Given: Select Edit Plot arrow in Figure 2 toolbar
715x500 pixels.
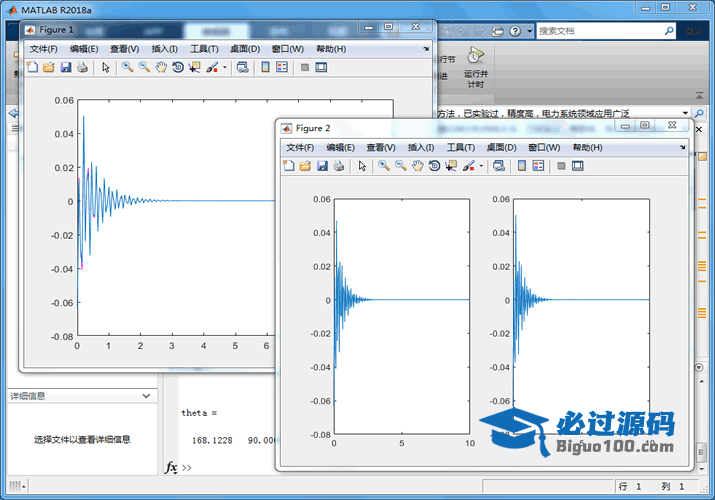Looking at the screenshot, I should 363,166.
